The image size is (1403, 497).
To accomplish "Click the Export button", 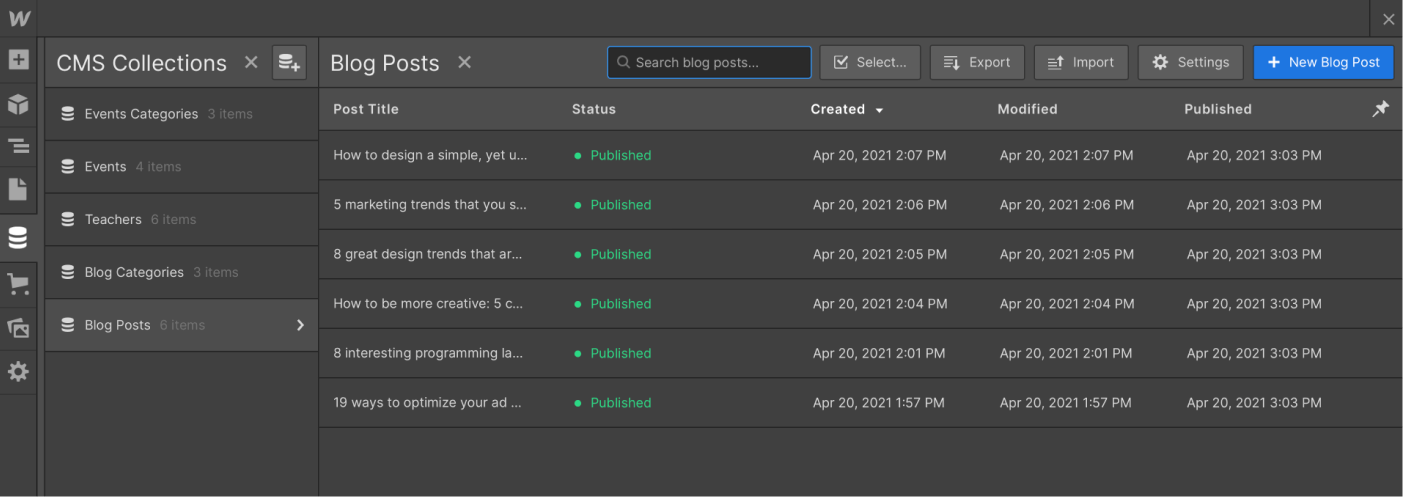I will click(x=977, y=62).
